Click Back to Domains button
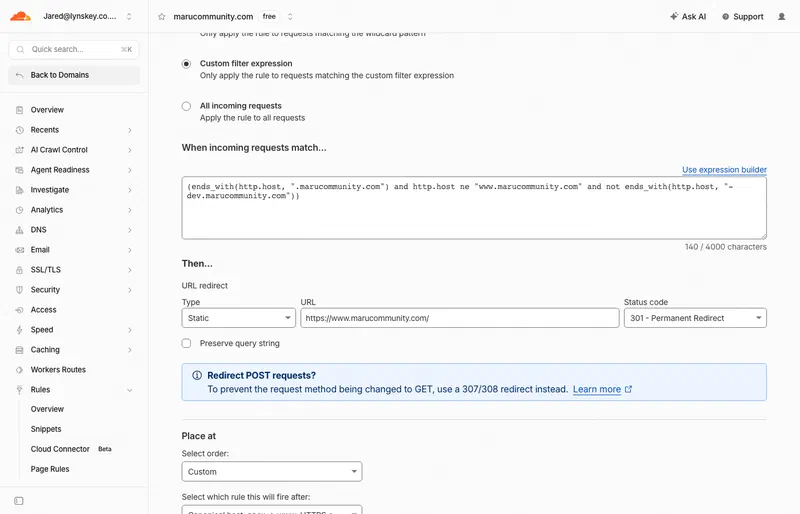The width and height of the screenshot is (800, 514). coord(74,75)
